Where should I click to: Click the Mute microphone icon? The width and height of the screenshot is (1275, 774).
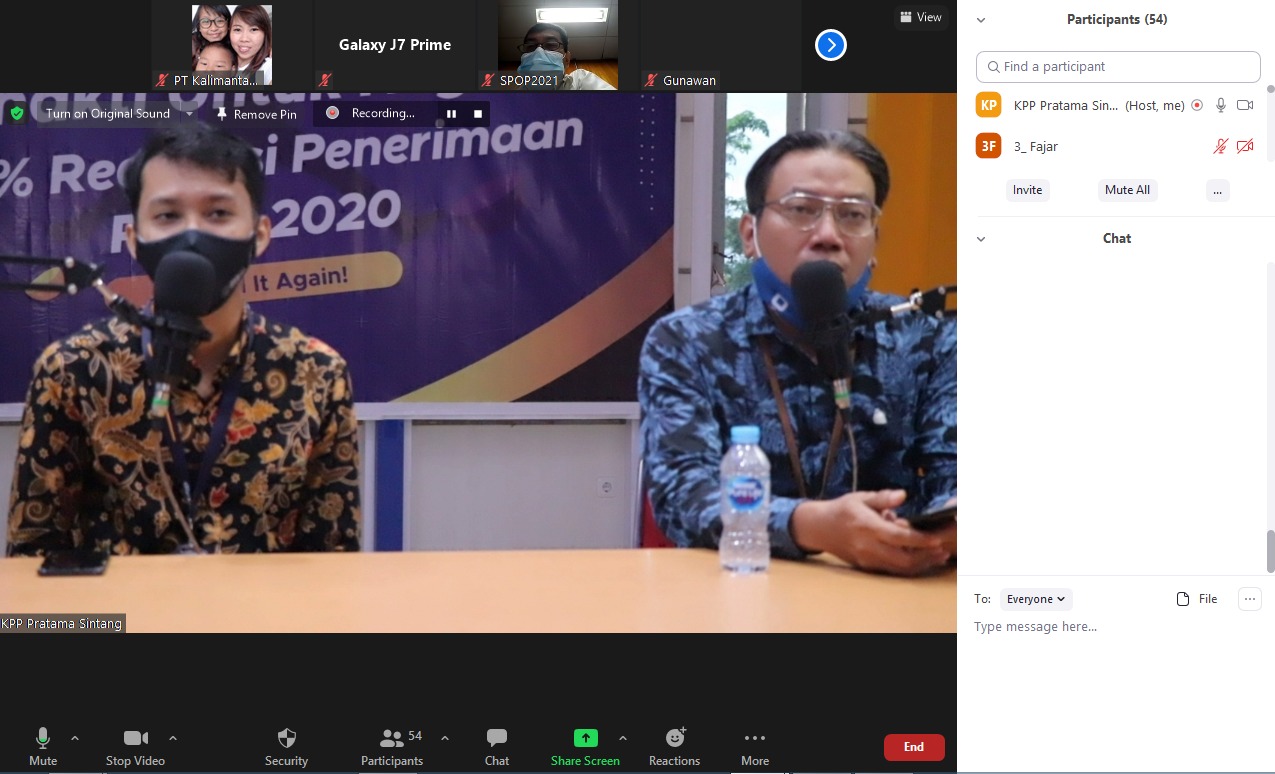click(42, 738)
